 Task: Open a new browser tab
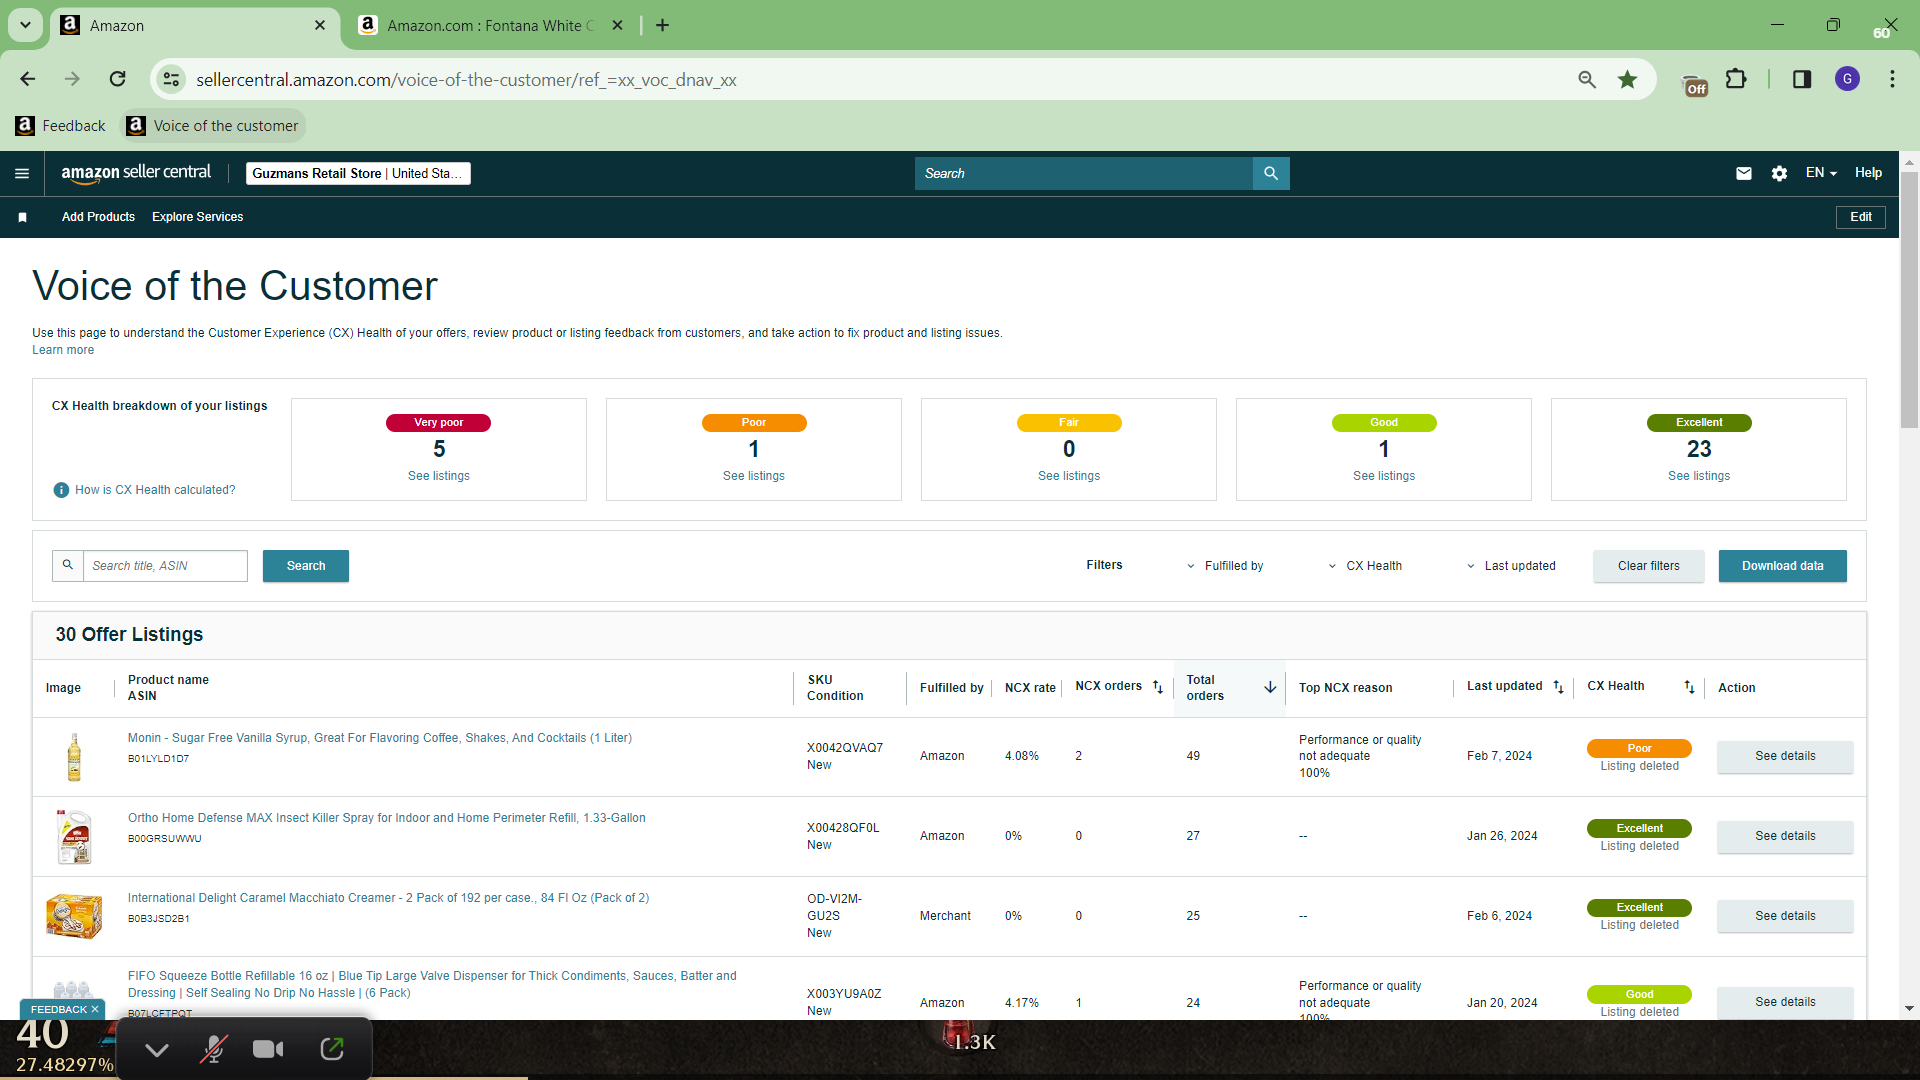point(662,25)
